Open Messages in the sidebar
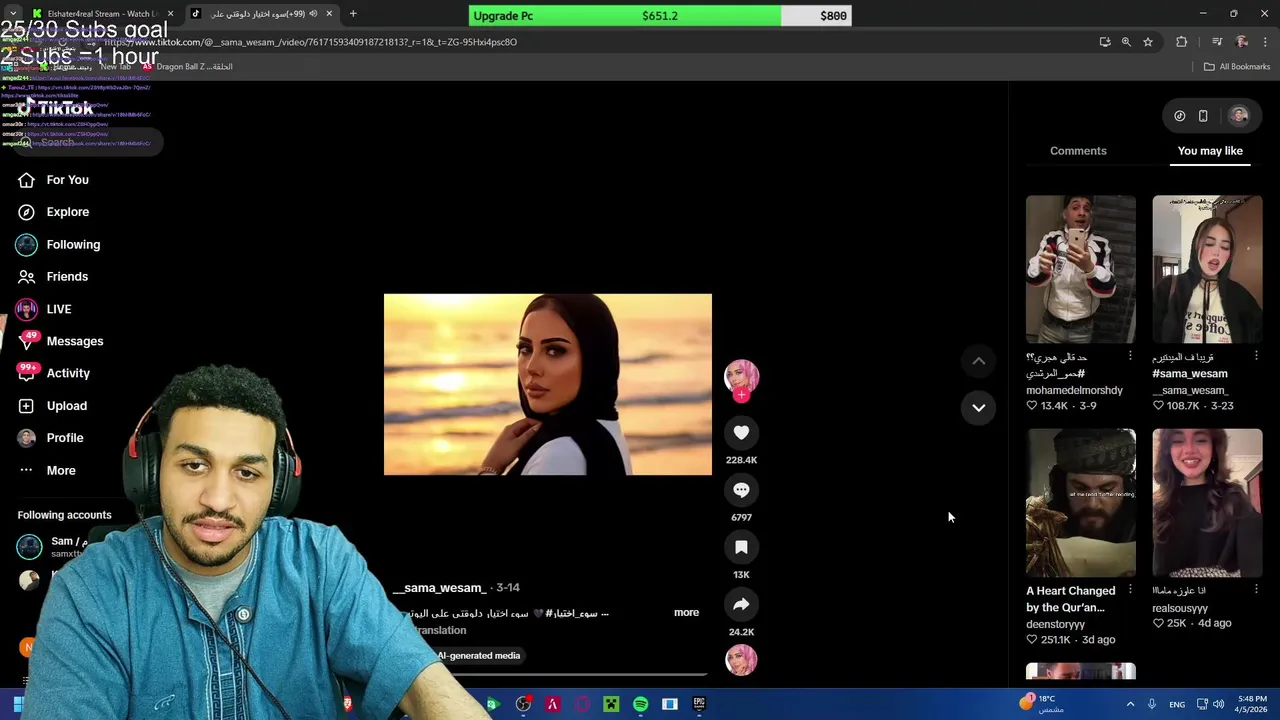The width and height of the screenshot is (1280, 720). point(75,341)
